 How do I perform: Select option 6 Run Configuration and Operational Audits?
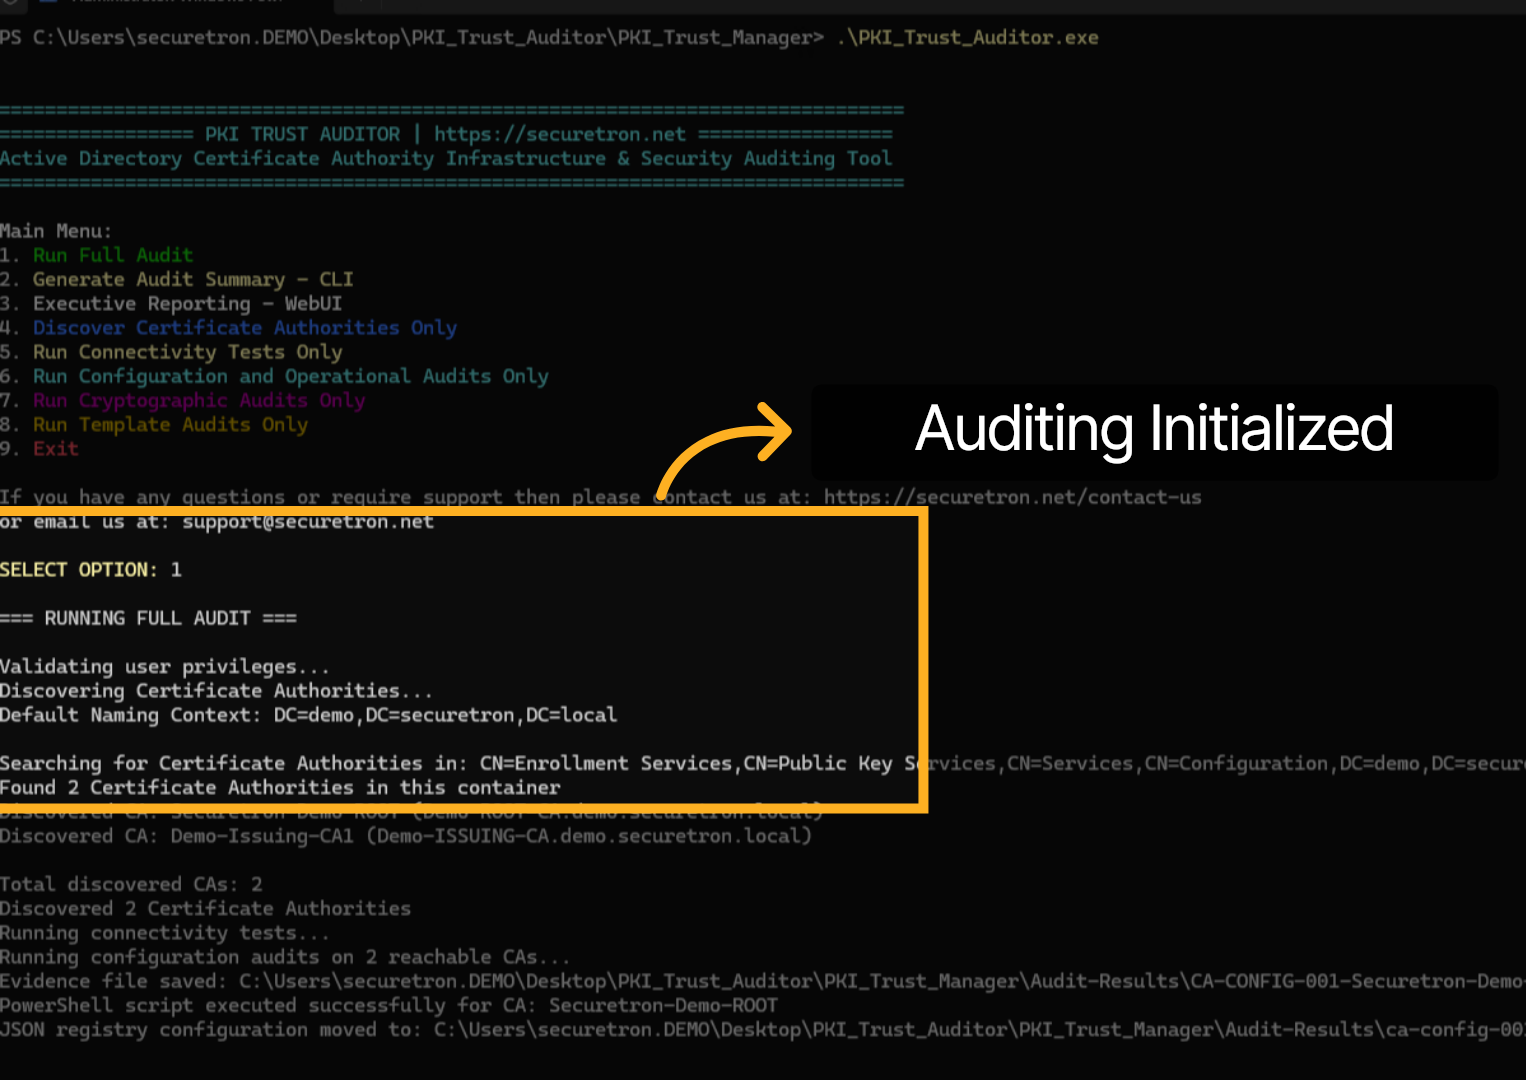[x=275, y=376]
